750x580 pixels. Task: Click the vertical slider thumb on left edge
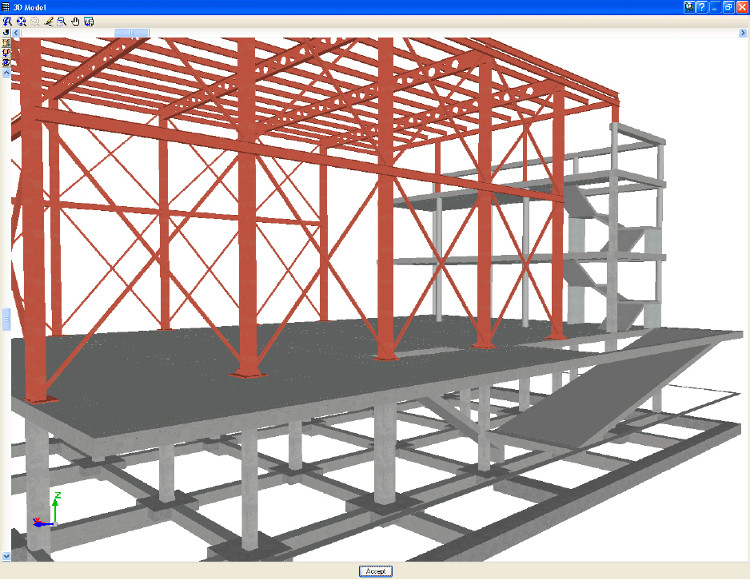[6, 318]
